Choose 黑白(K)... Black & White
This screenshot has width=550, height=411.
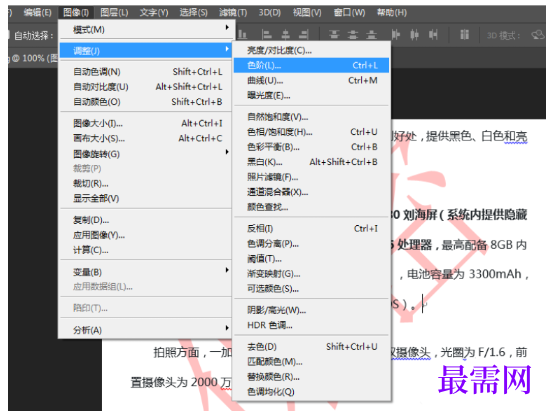pos(311,162)
